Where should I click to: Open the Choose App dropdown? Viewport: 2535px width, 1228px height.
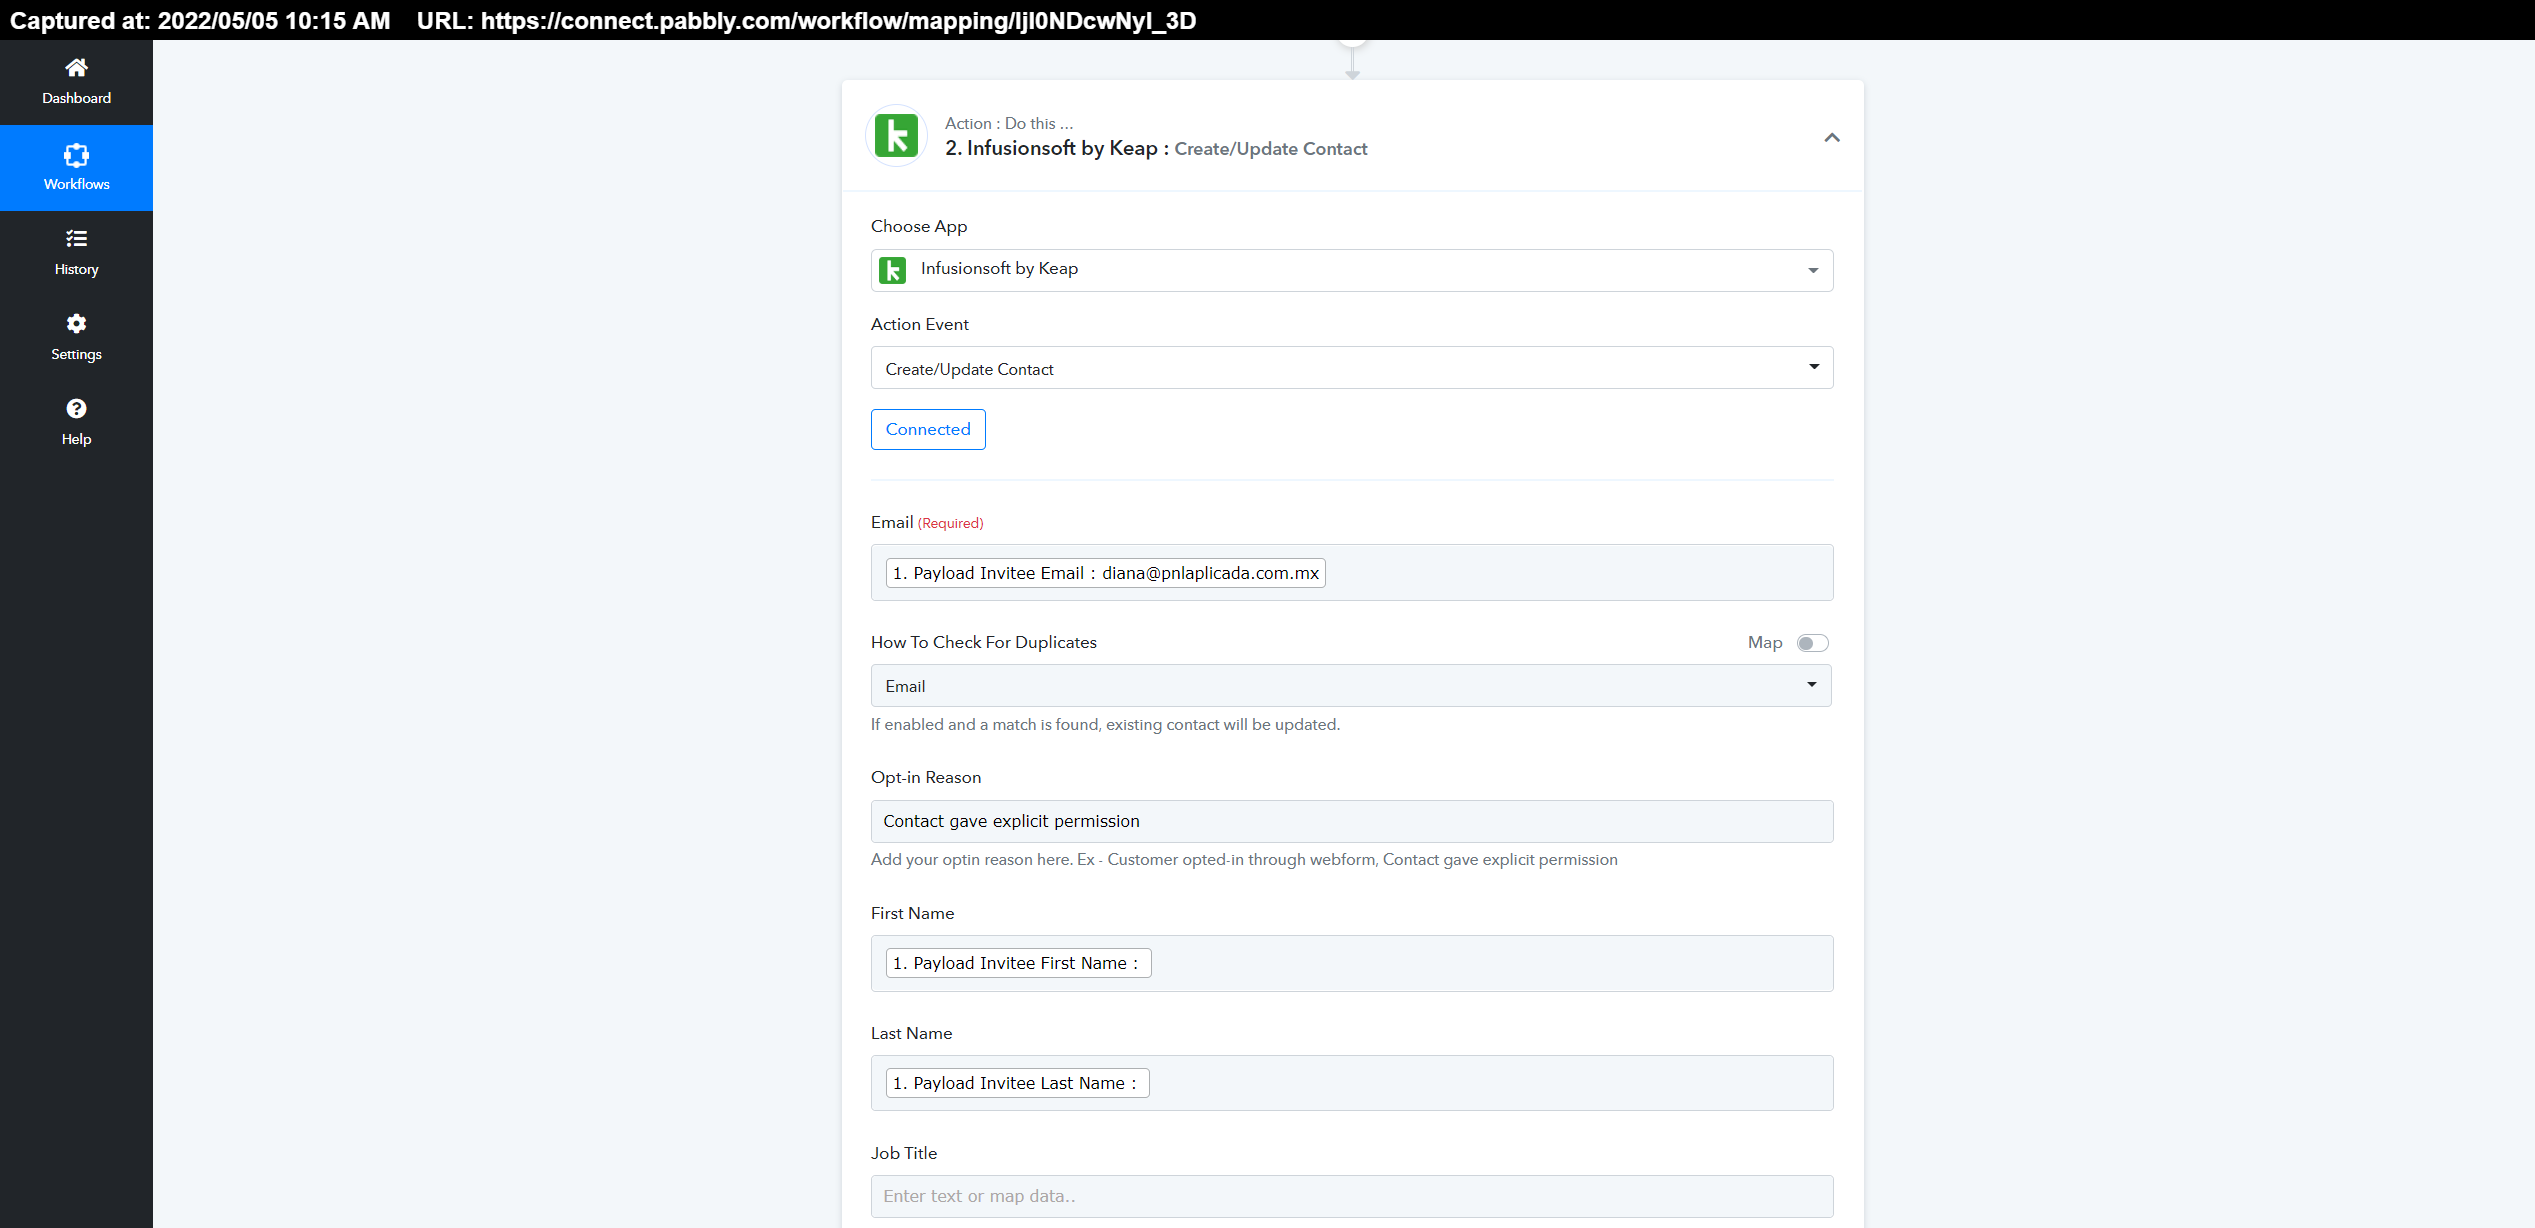(1352, 270)
